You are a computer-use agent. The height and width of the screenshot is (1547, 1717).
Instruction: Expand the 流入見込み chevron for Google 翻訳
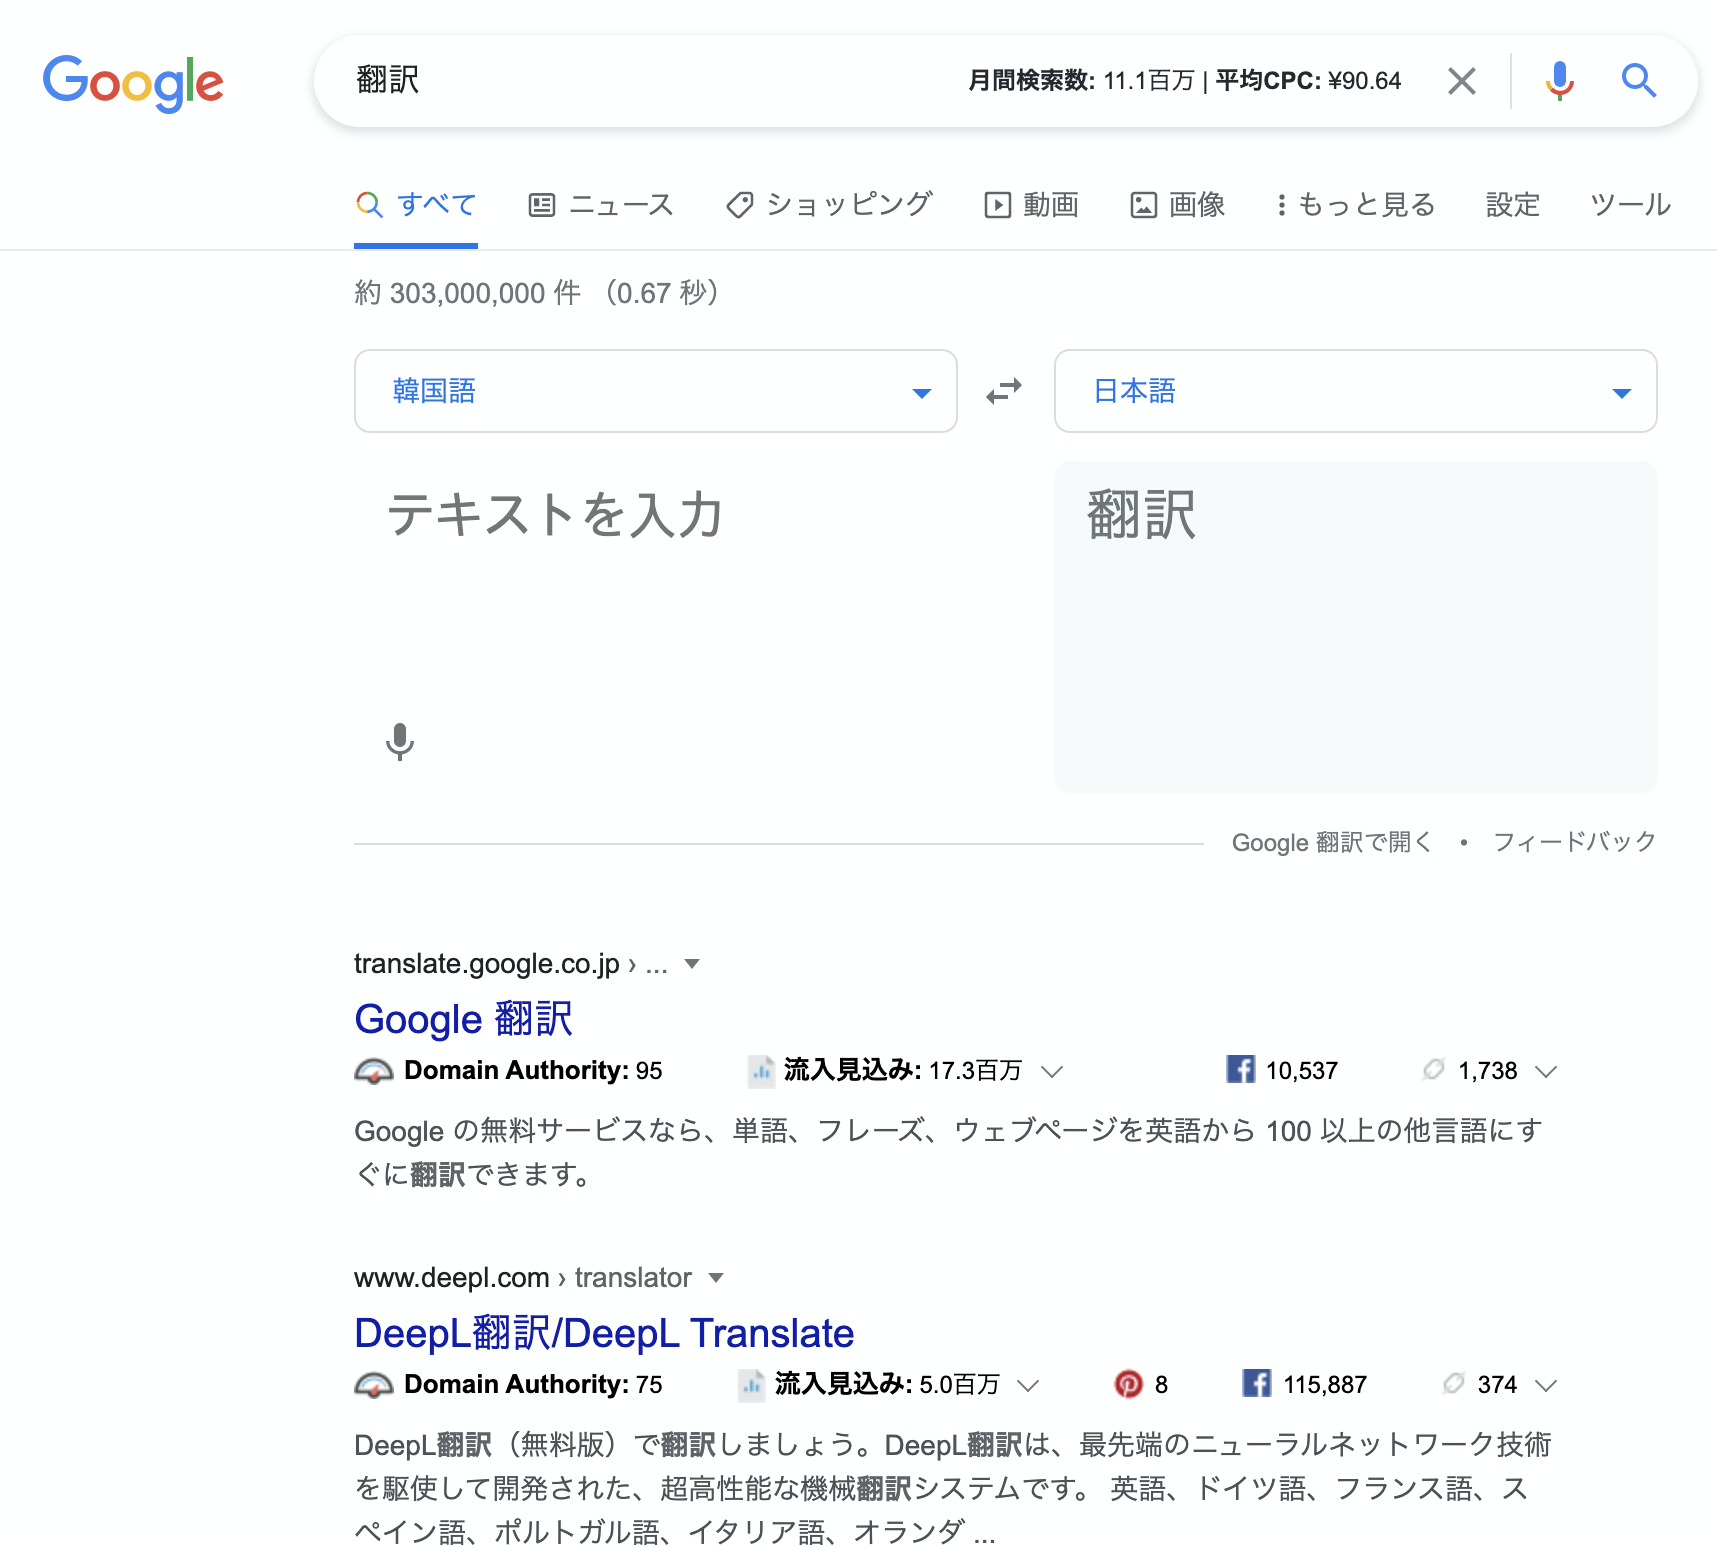point(1051,1071)
